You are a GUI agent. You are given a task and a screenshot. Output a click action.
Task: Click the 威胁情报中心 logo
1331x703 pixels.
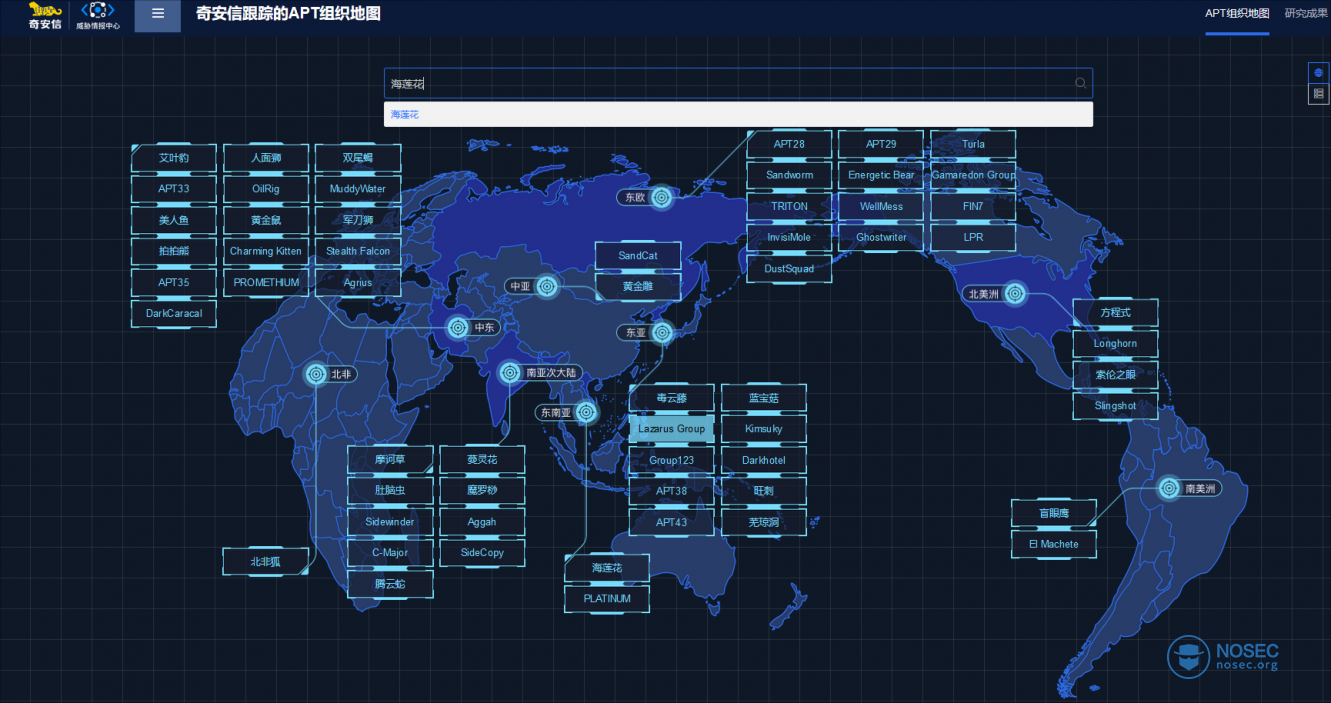click(97, 16)
